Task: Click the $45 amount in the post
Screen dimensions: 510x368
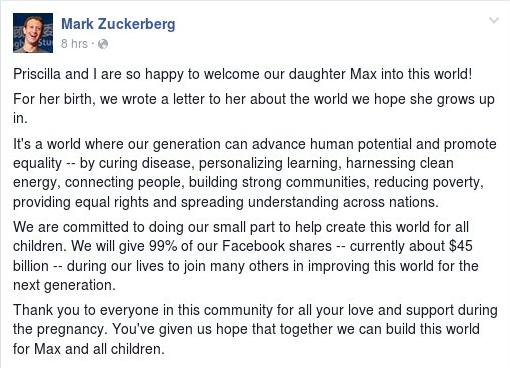Action: point(461,246)
